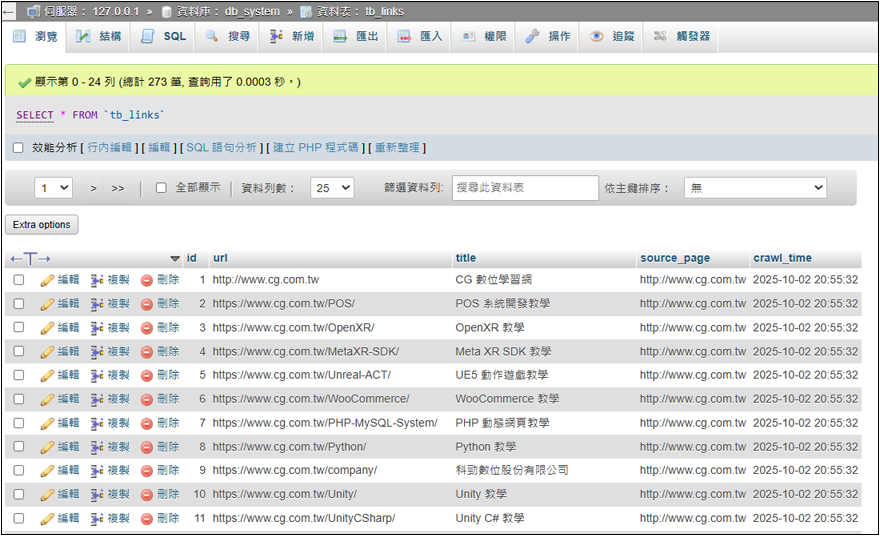Check the 全部顯示 show all checkbox
This screenshot has width=880, height=536.
tap(161, 188)
